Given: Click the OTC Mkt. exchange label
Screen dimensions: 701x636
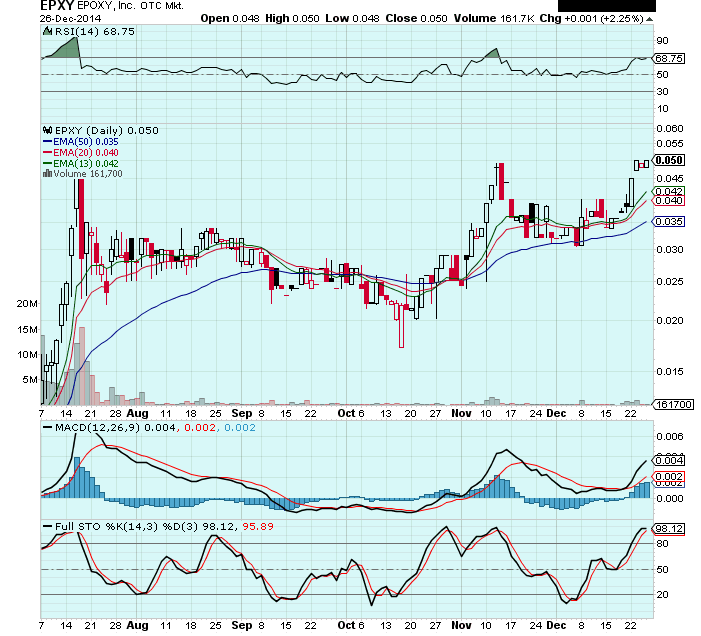Looking at the screenshot, I should pyautogui.click(x=162, y=6).
